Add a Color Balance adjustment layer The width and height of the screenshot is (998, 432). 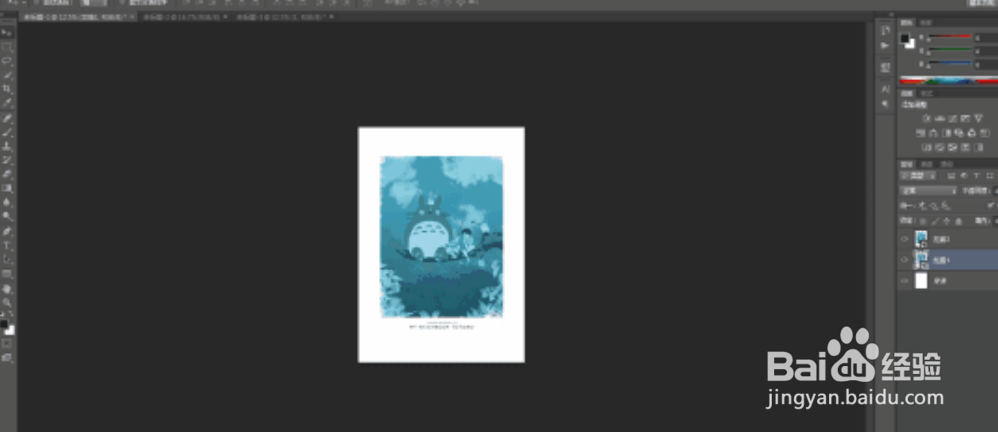pos(932,133)
